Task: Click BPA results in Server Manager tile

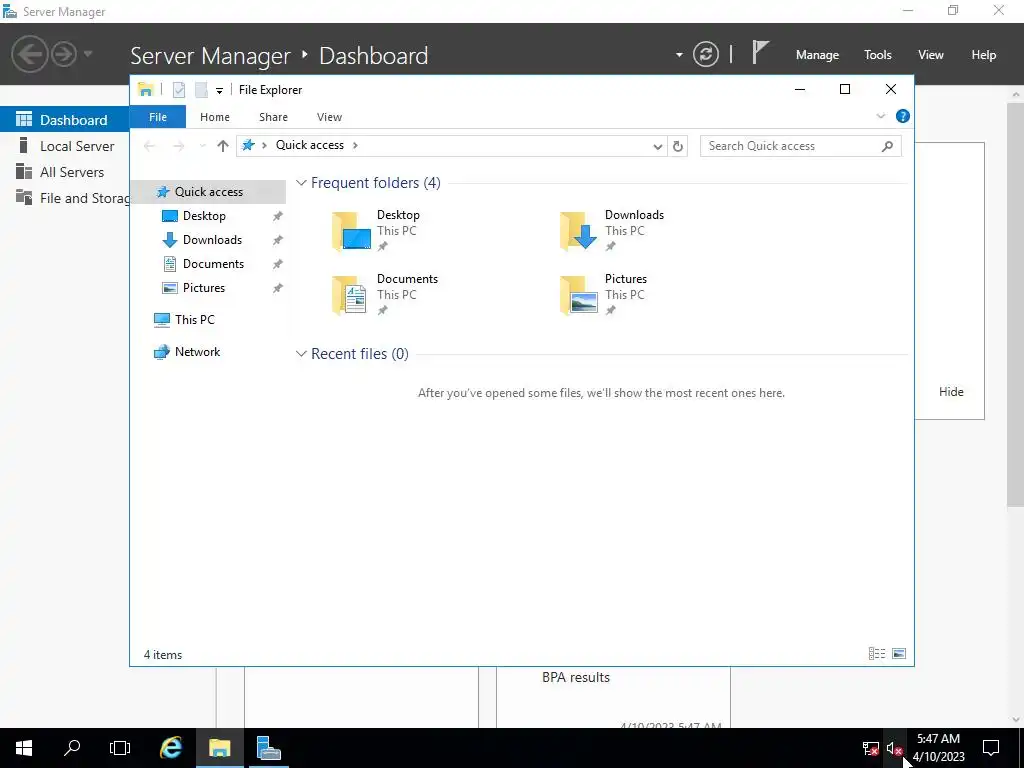Action: (x=575, y=677)
